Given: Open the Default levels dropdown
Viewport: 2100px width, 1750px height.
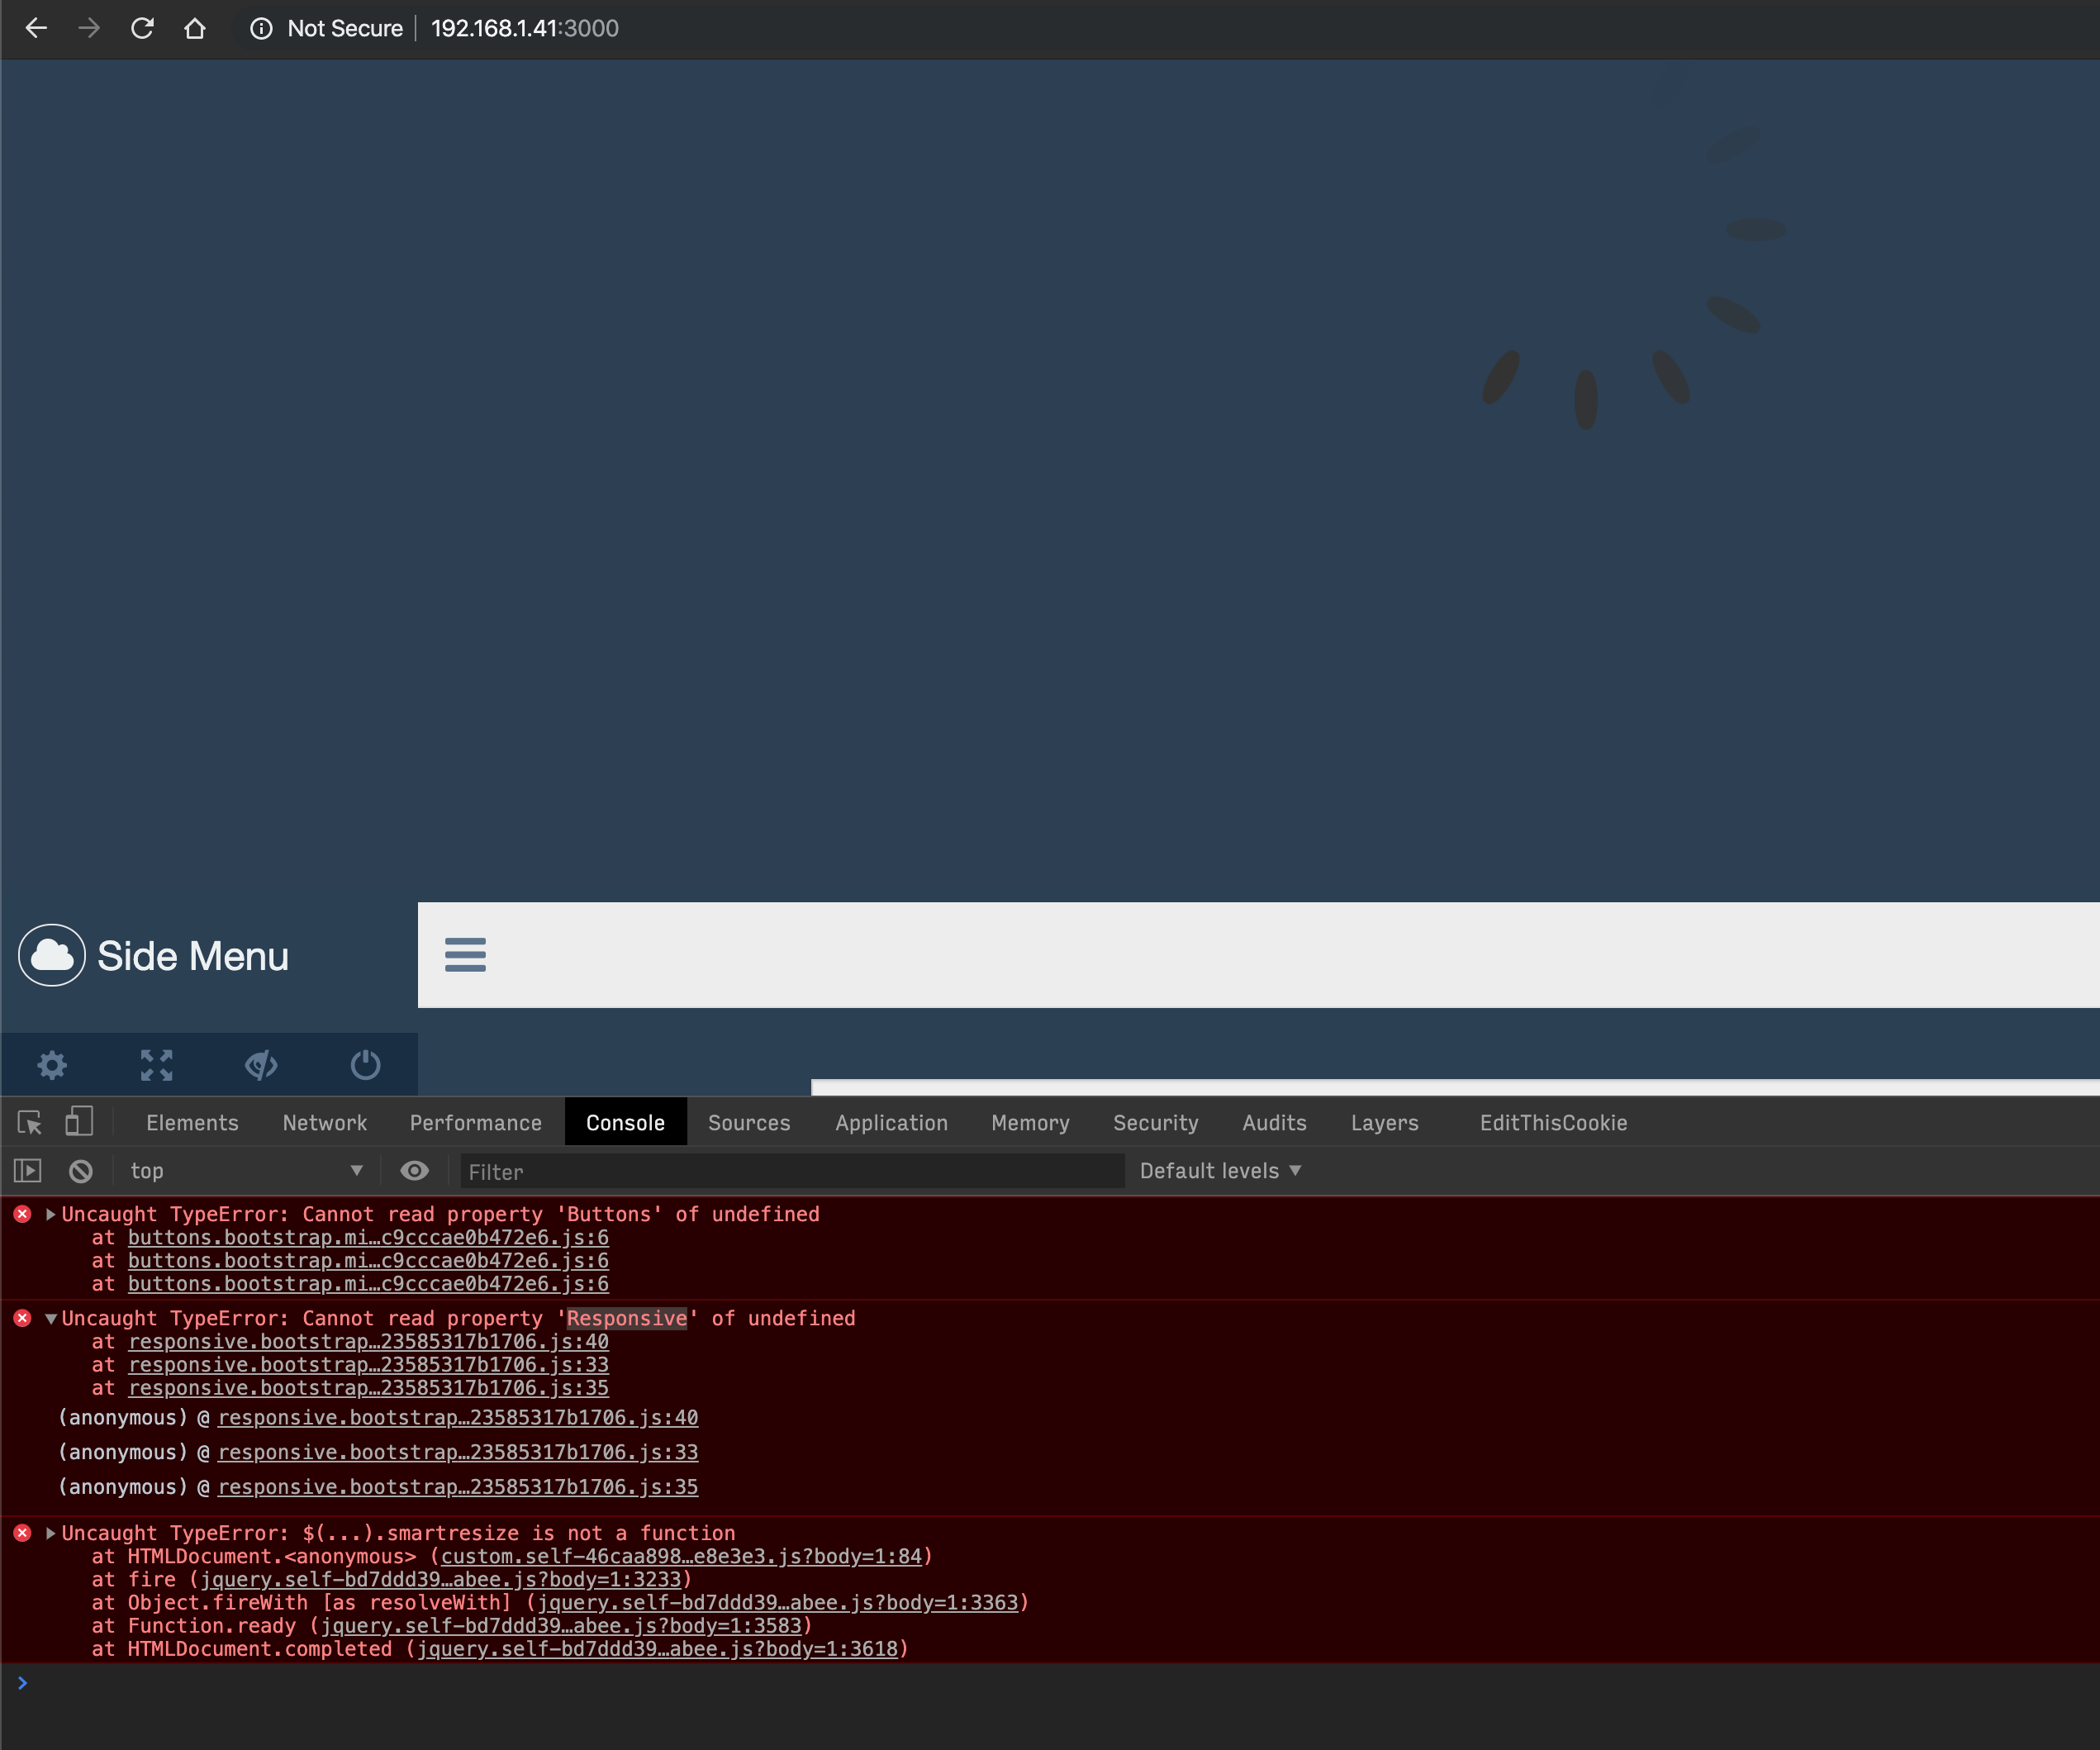Looking at the screenshot, I should [x=1218, y=1170].
